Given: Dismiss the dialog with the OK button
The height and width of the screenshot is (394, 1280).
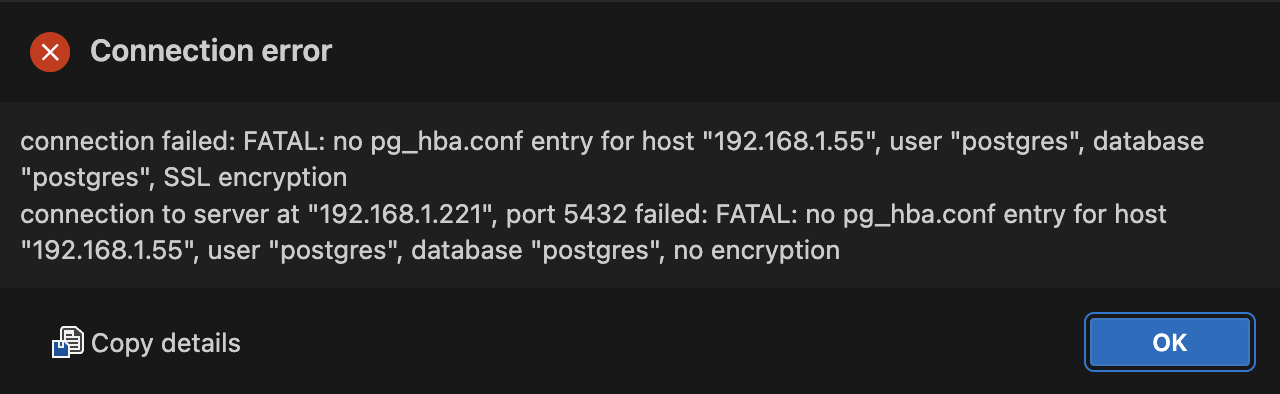Looking at the screenshot, I should click(1169, 343).
